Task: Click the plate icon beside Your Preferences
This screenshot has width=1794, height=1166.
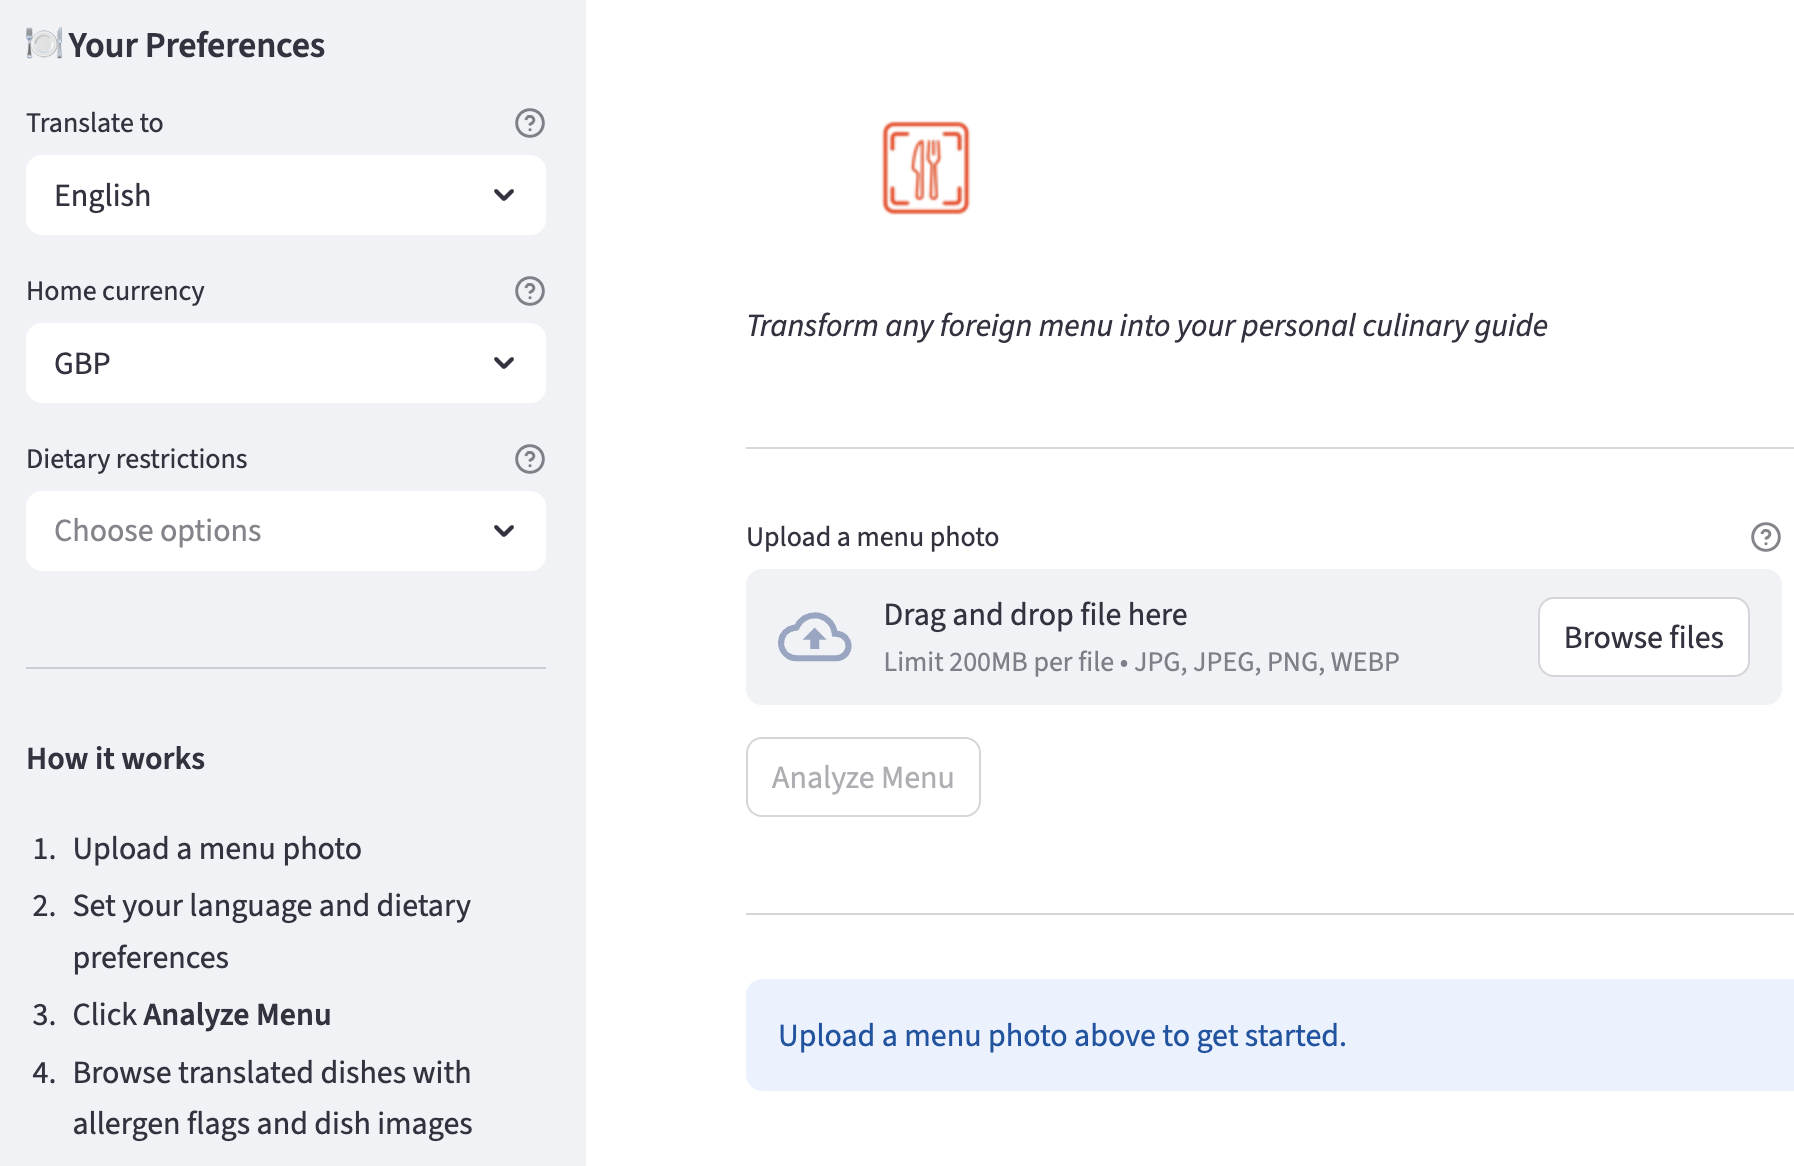Action: [44, 44]
